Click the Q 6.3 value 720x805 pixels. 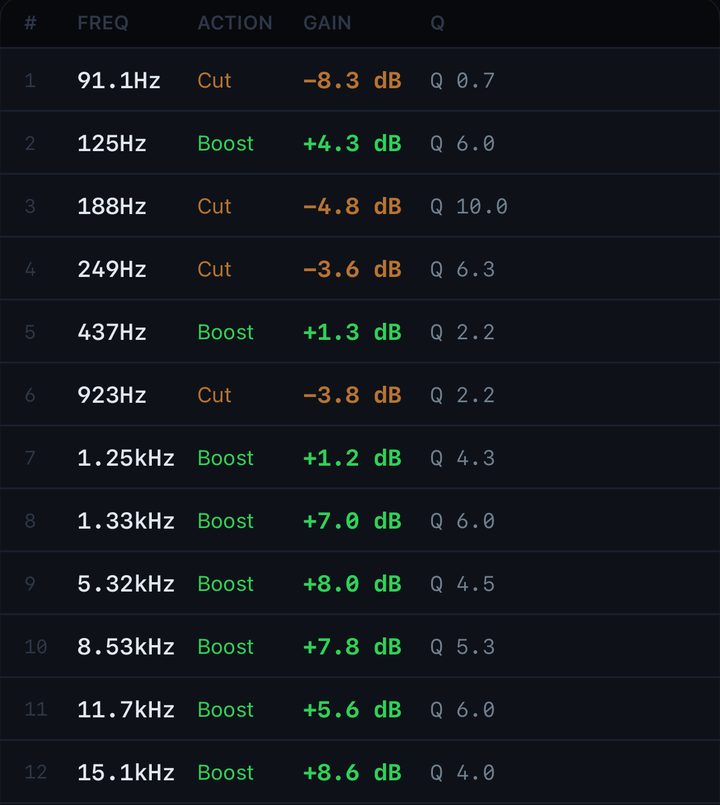click(463, 270)
